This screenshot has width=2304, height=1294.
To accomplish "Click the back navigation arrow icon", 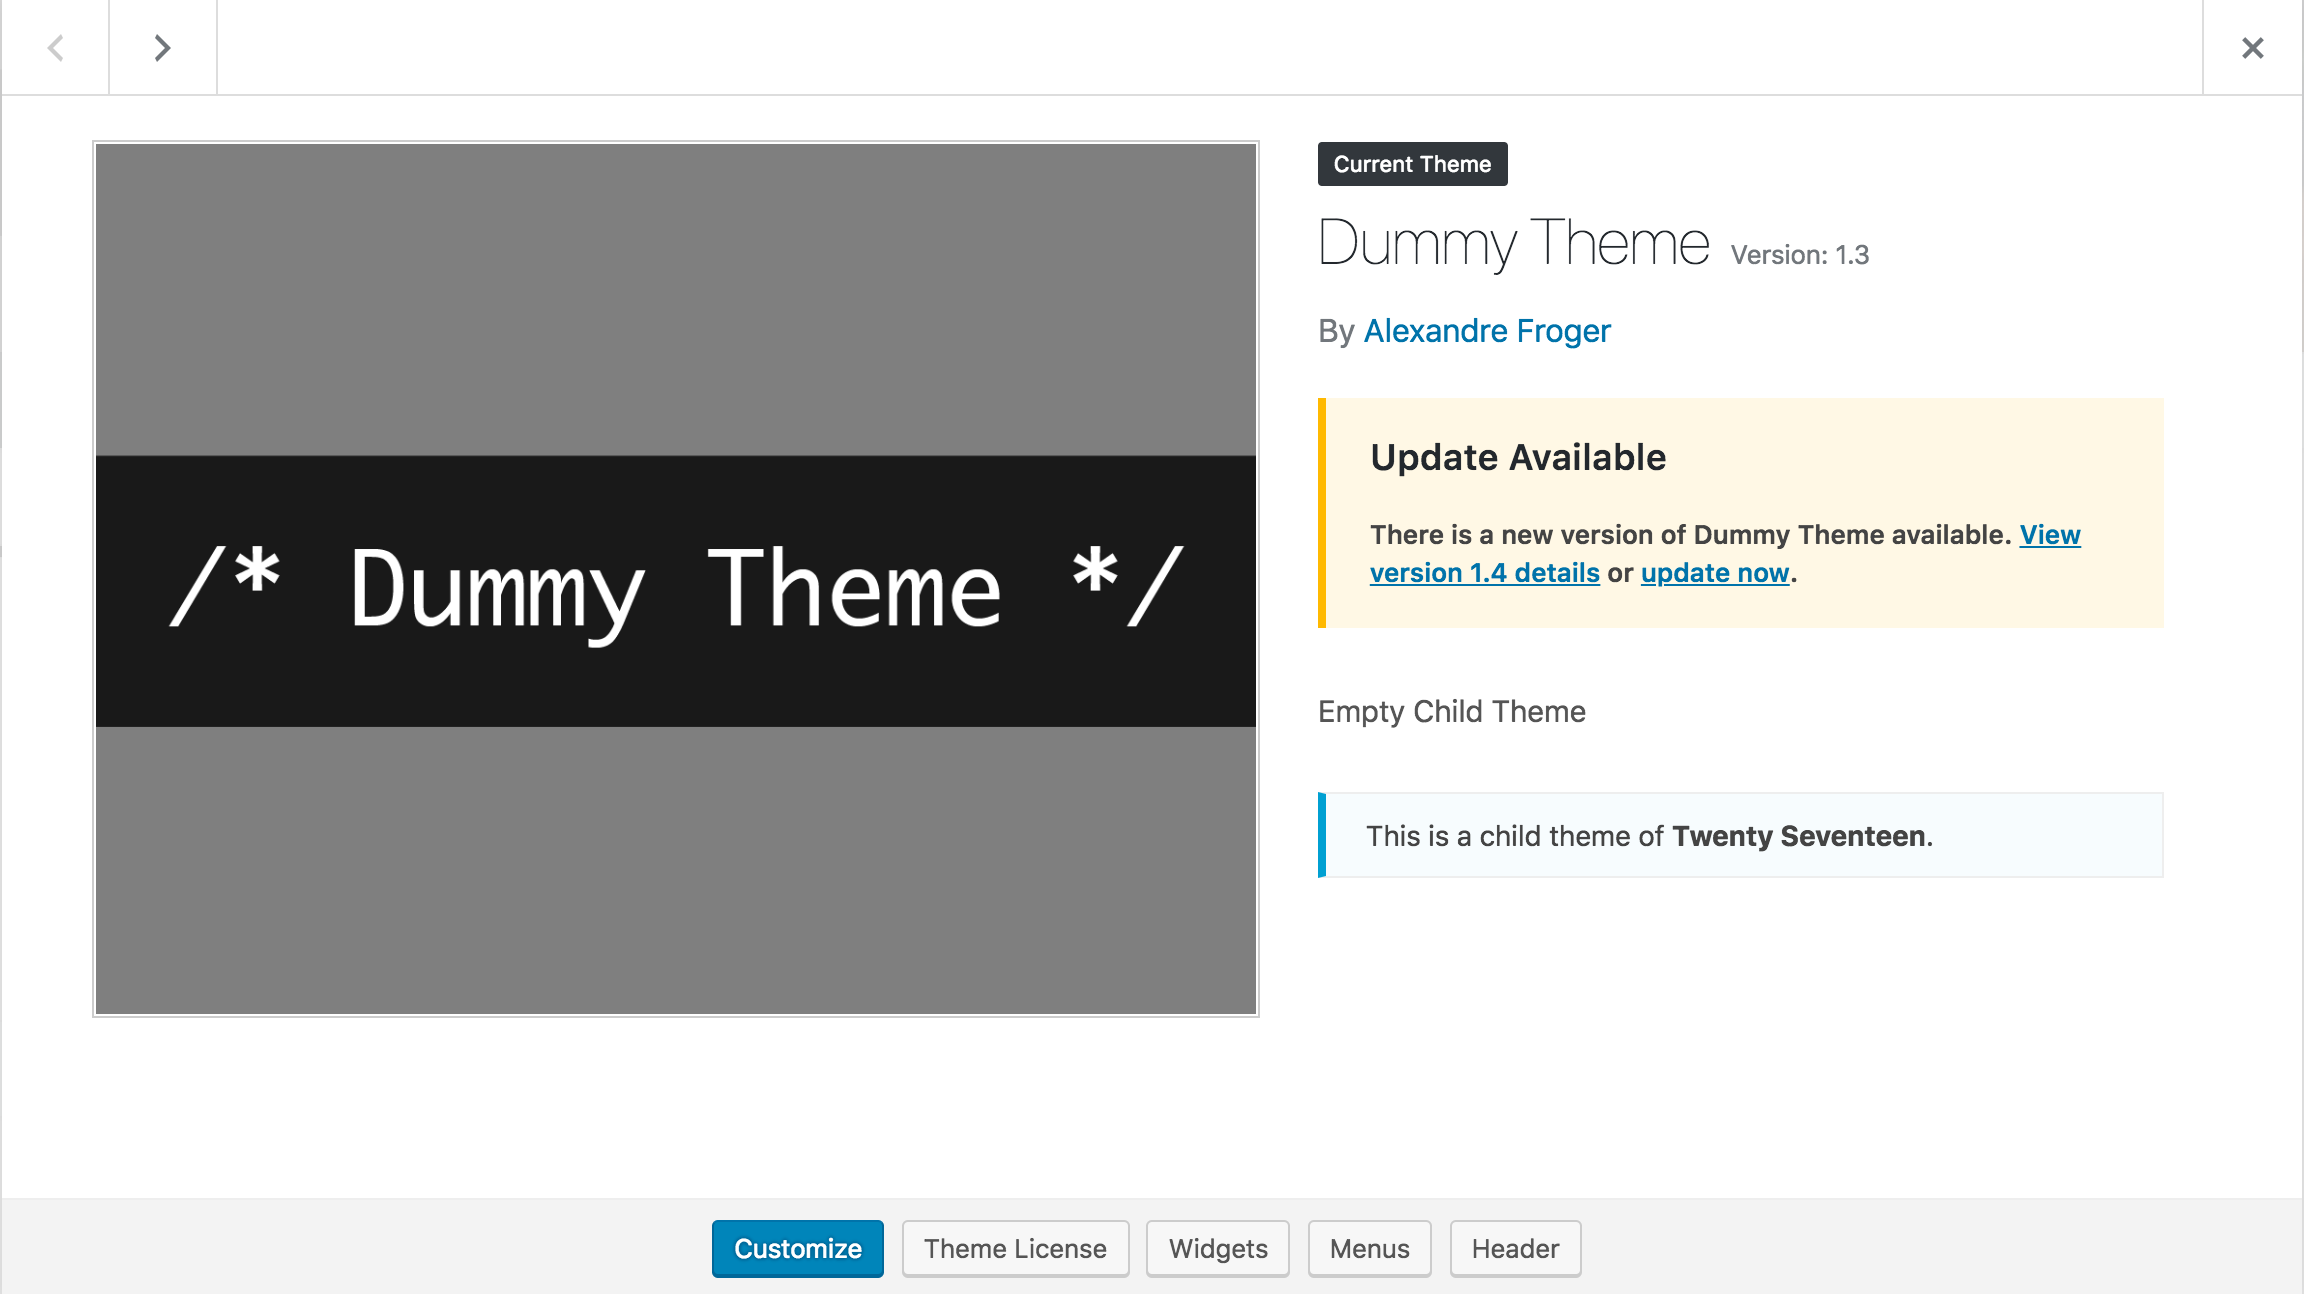I will [x=57, y=46].
